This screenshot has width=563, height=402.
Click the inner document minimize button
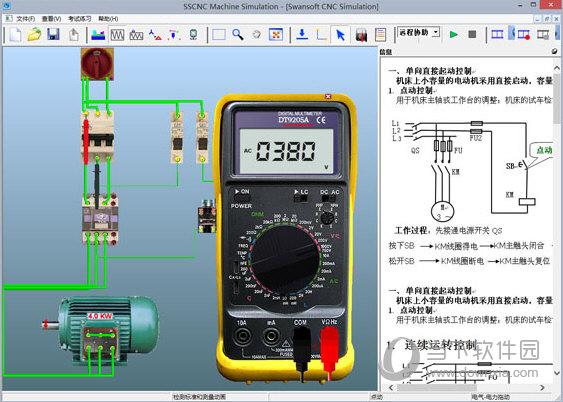[x=537, y=19]
